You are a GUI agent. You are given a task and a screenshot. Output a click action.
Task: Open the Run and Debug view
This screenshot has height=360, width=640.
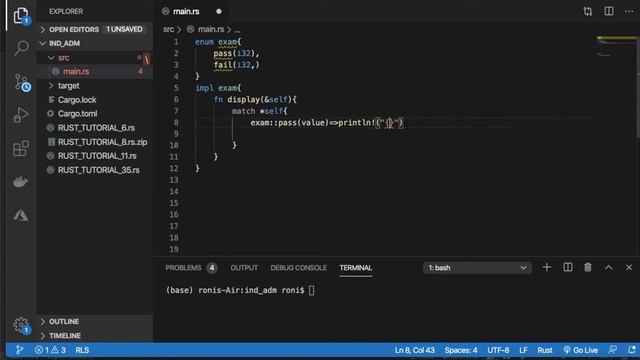coord(21,115)
